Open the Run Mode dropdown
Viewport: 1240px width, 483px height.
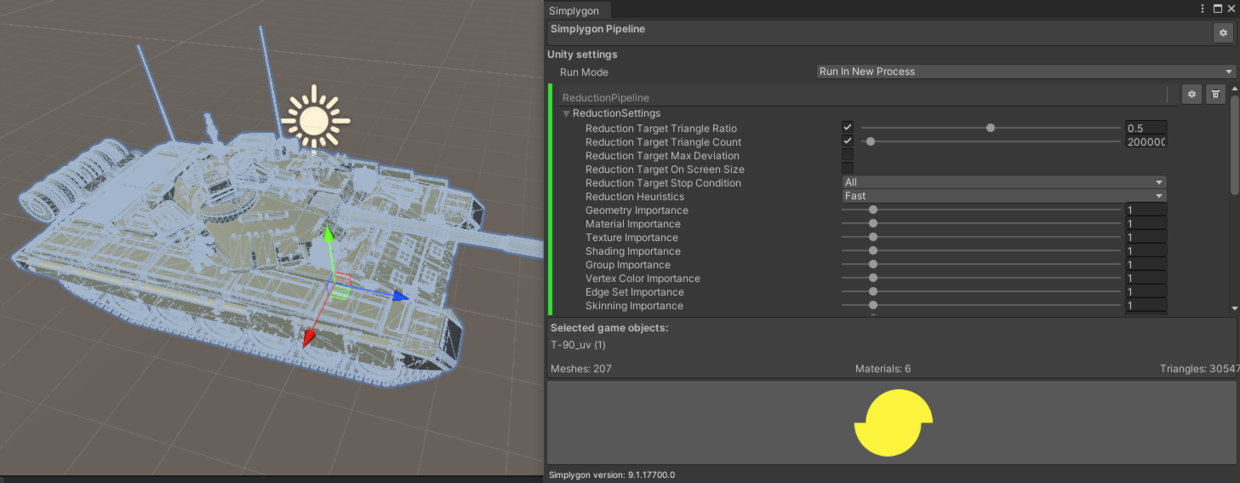click(x=1026, y=72)
